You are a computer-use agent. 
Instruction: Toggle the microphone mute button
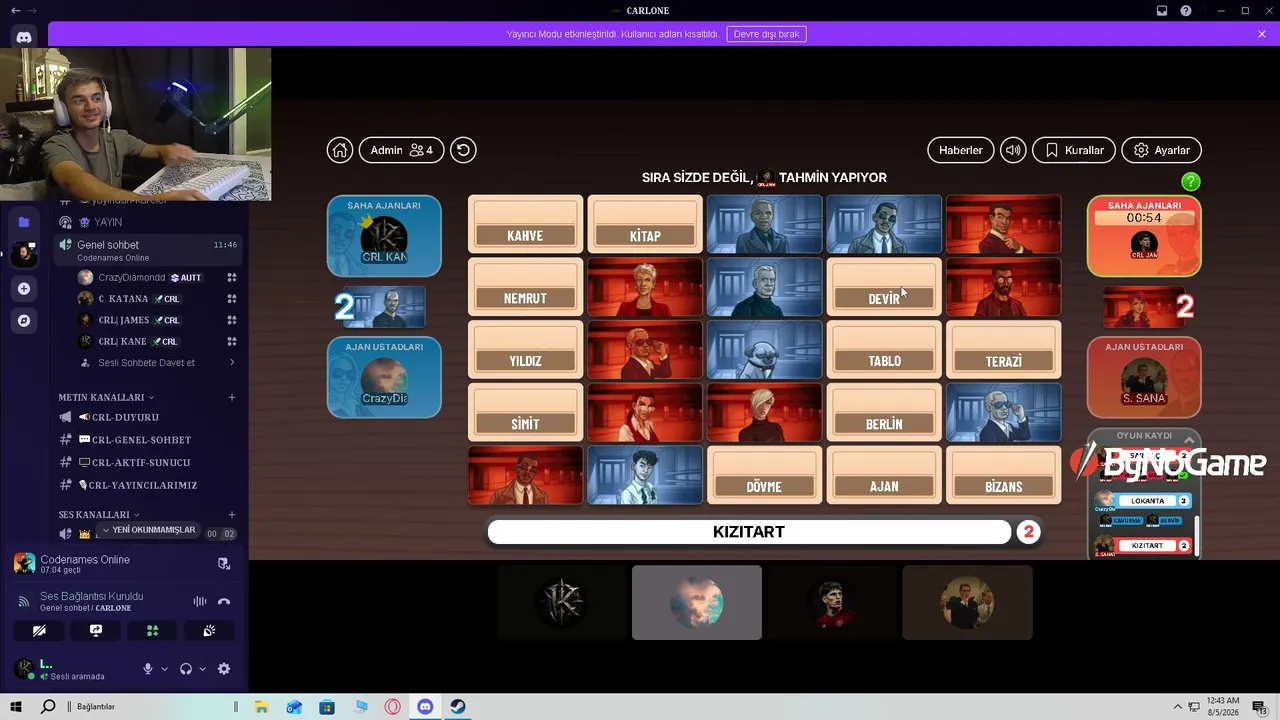pos(148,669)
